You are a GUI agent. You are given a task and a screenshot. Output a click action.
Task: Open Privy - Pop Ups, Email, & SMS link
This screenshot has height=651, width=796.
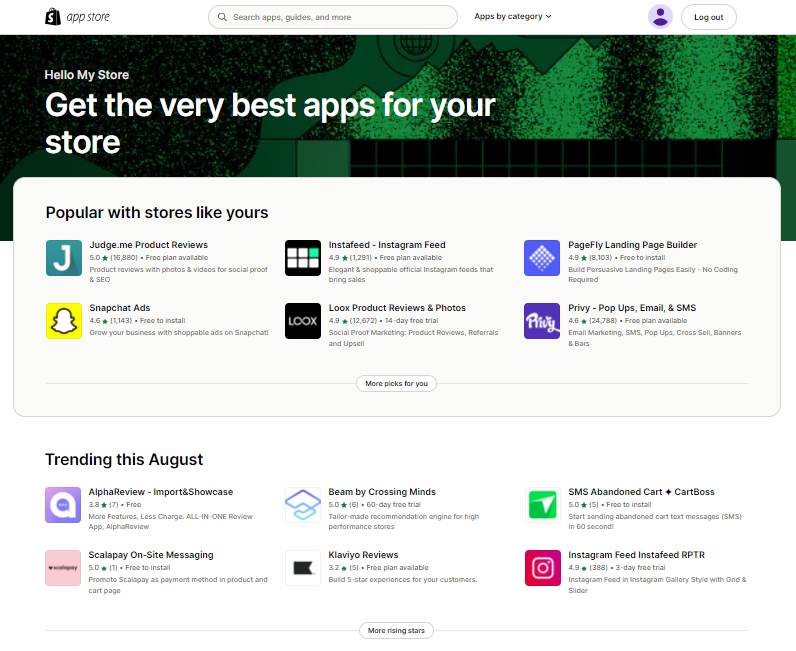pos(632,308)
